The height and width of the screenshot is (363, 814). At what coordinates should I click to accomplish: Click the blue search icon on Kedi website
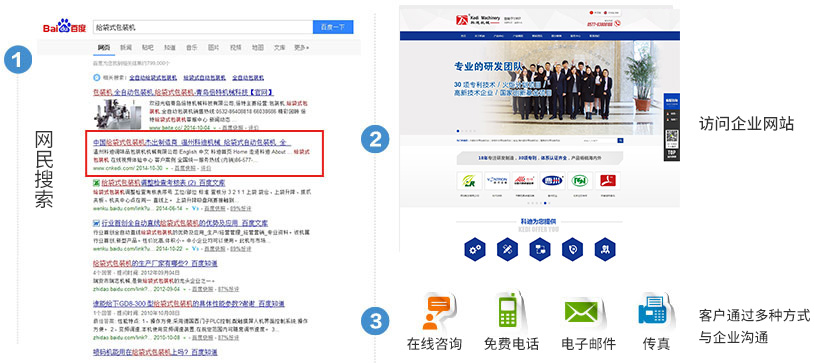coord(620,140)
